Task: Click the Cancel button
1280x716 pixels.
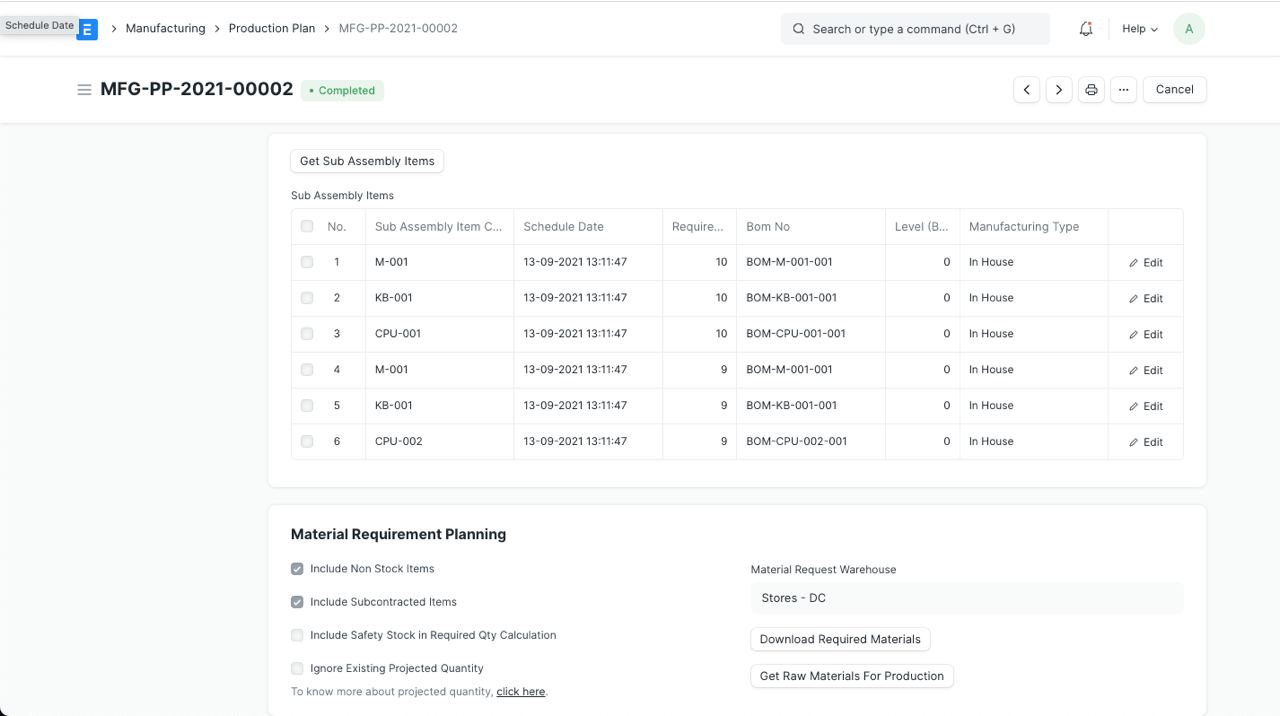Action: pos(1175,90)
